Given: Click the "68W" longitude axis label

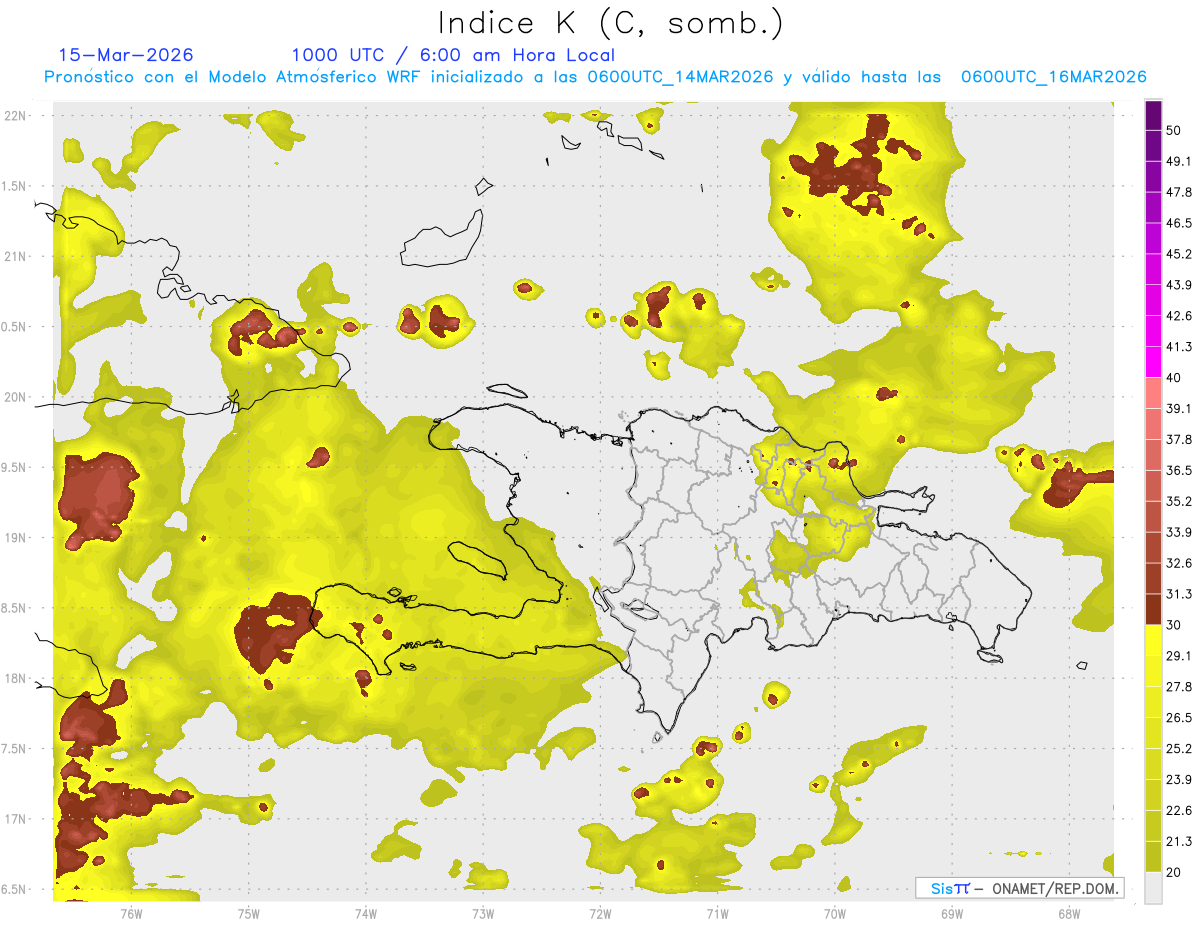Looking at the screenshot, I should click(x=1069, y=913).
